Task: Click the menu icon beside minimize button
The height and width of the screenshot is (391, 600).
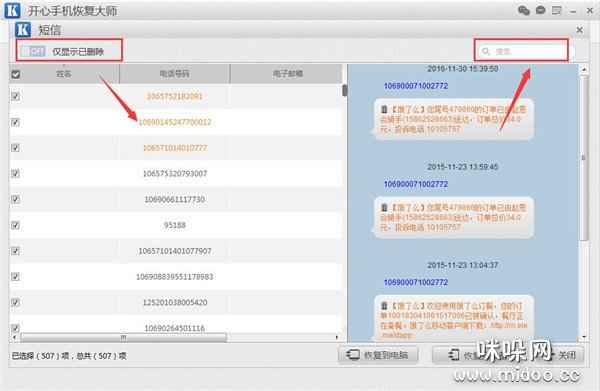Action: click(556, 11)
